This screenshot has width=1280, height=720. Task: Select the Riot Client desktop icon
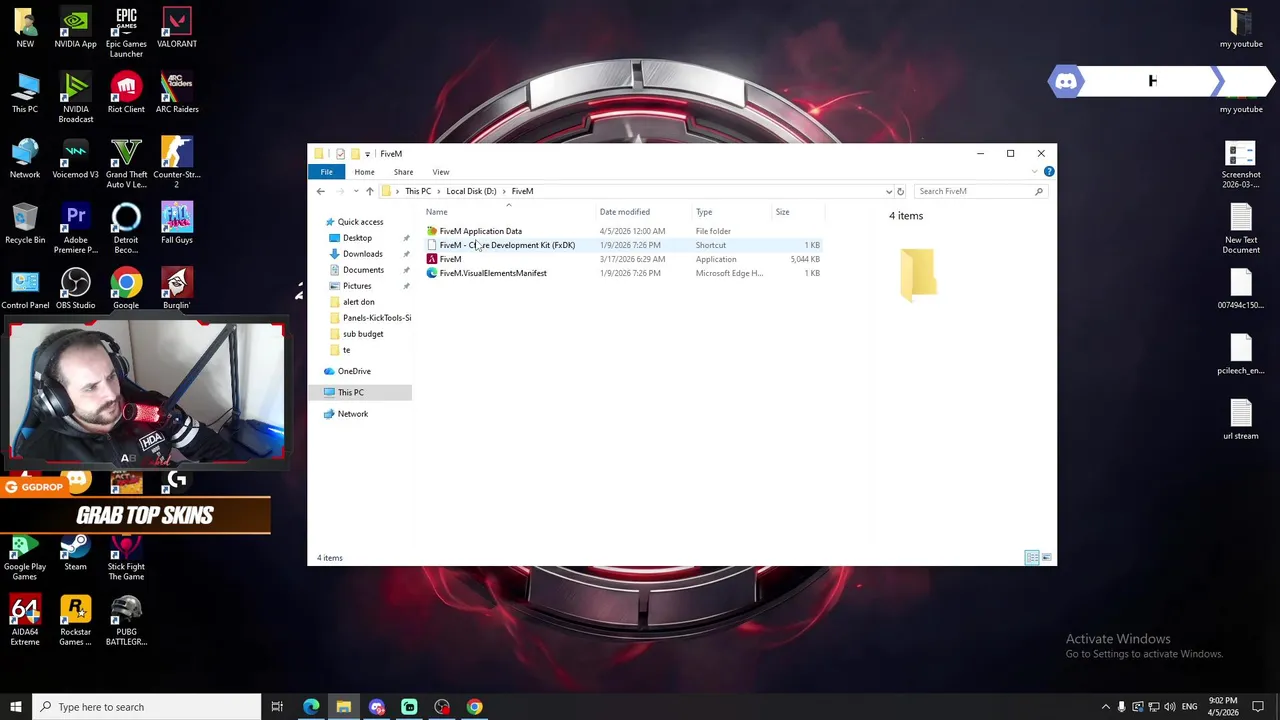[x=126, y=93]
